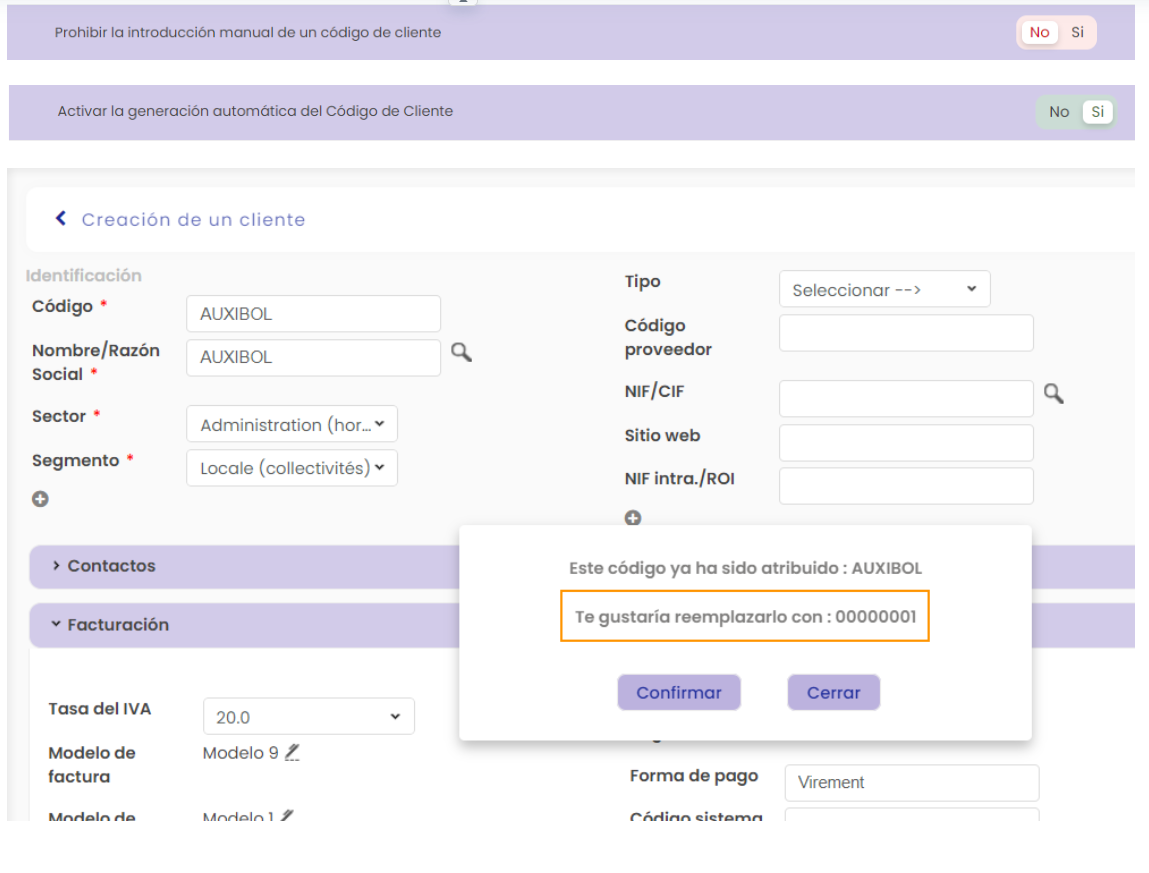1149x873 pixels.
Task: Open the Tasa del IVA dropdown
Action: (x=308, y=717)
